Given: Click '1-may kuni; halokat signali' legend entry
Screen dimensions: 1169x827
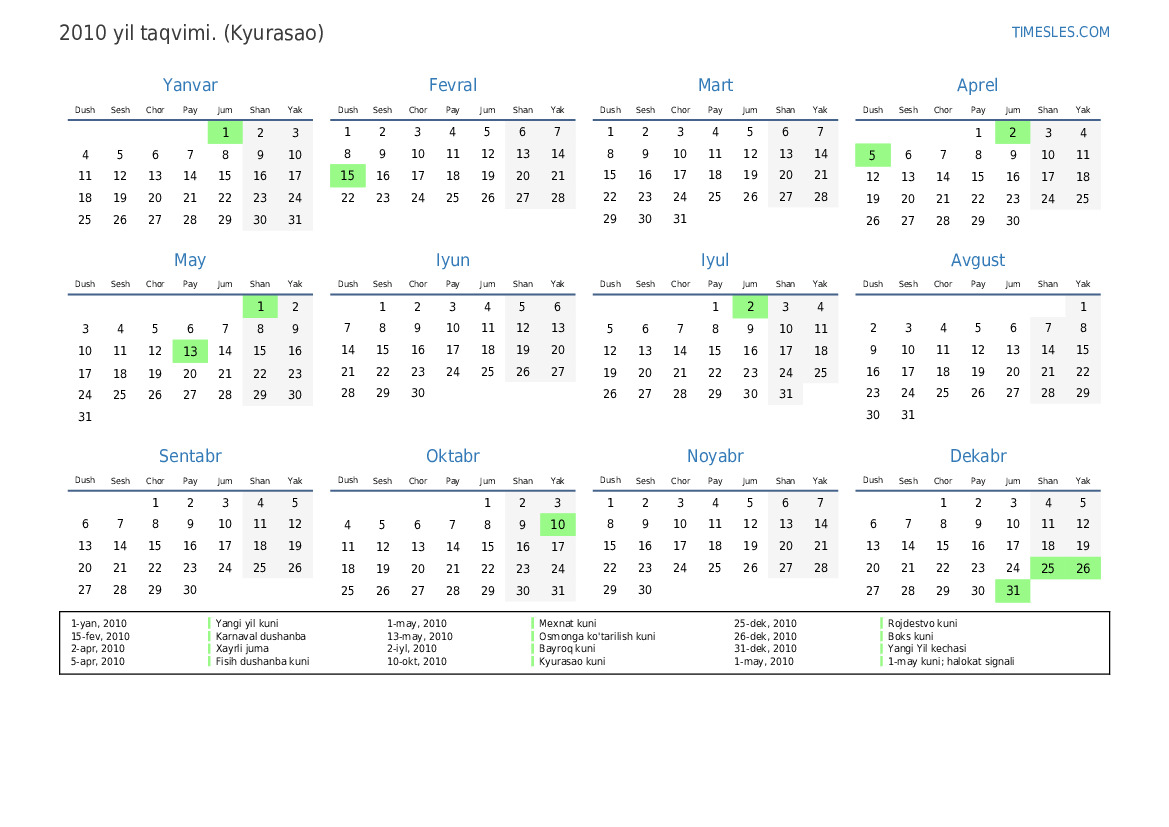Looking at the screenshot, I should pos(951,661).
